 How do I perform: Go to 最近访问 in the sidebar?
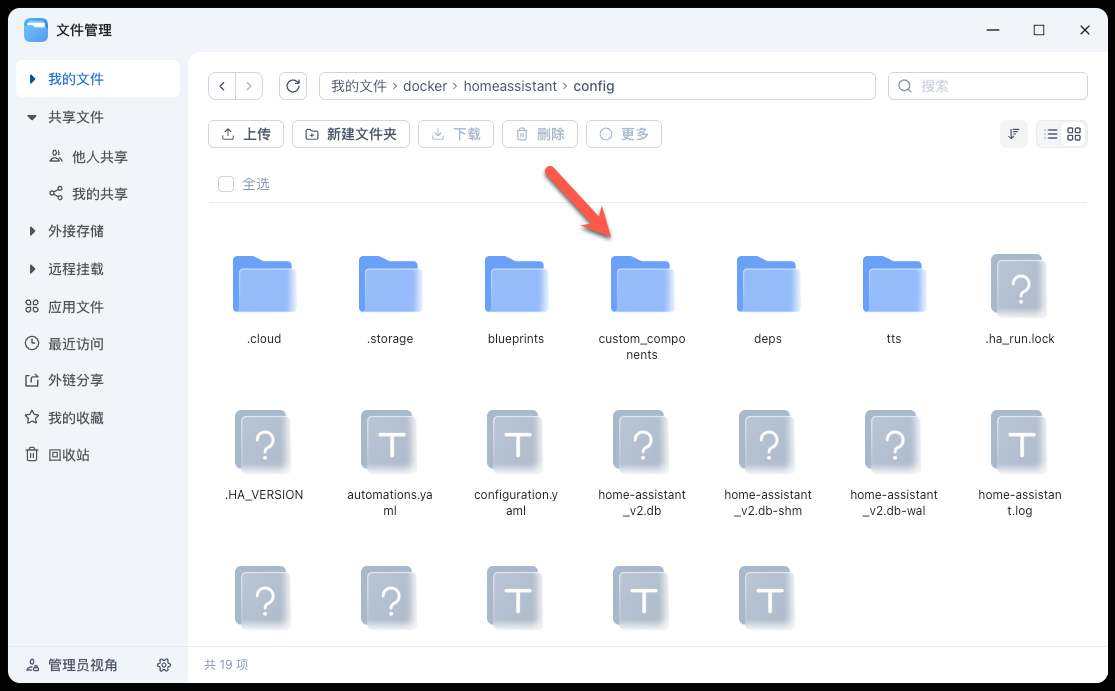[66, 343]
